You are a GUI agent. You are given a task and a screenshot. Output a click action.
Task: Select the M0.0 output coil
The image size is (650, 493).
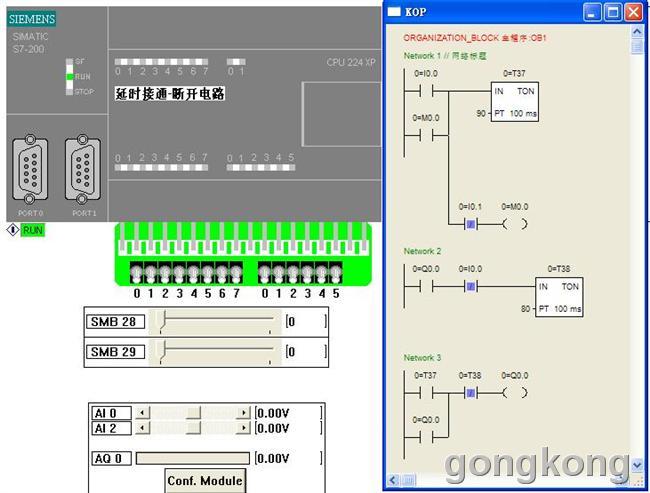click(x=515, y=224)
